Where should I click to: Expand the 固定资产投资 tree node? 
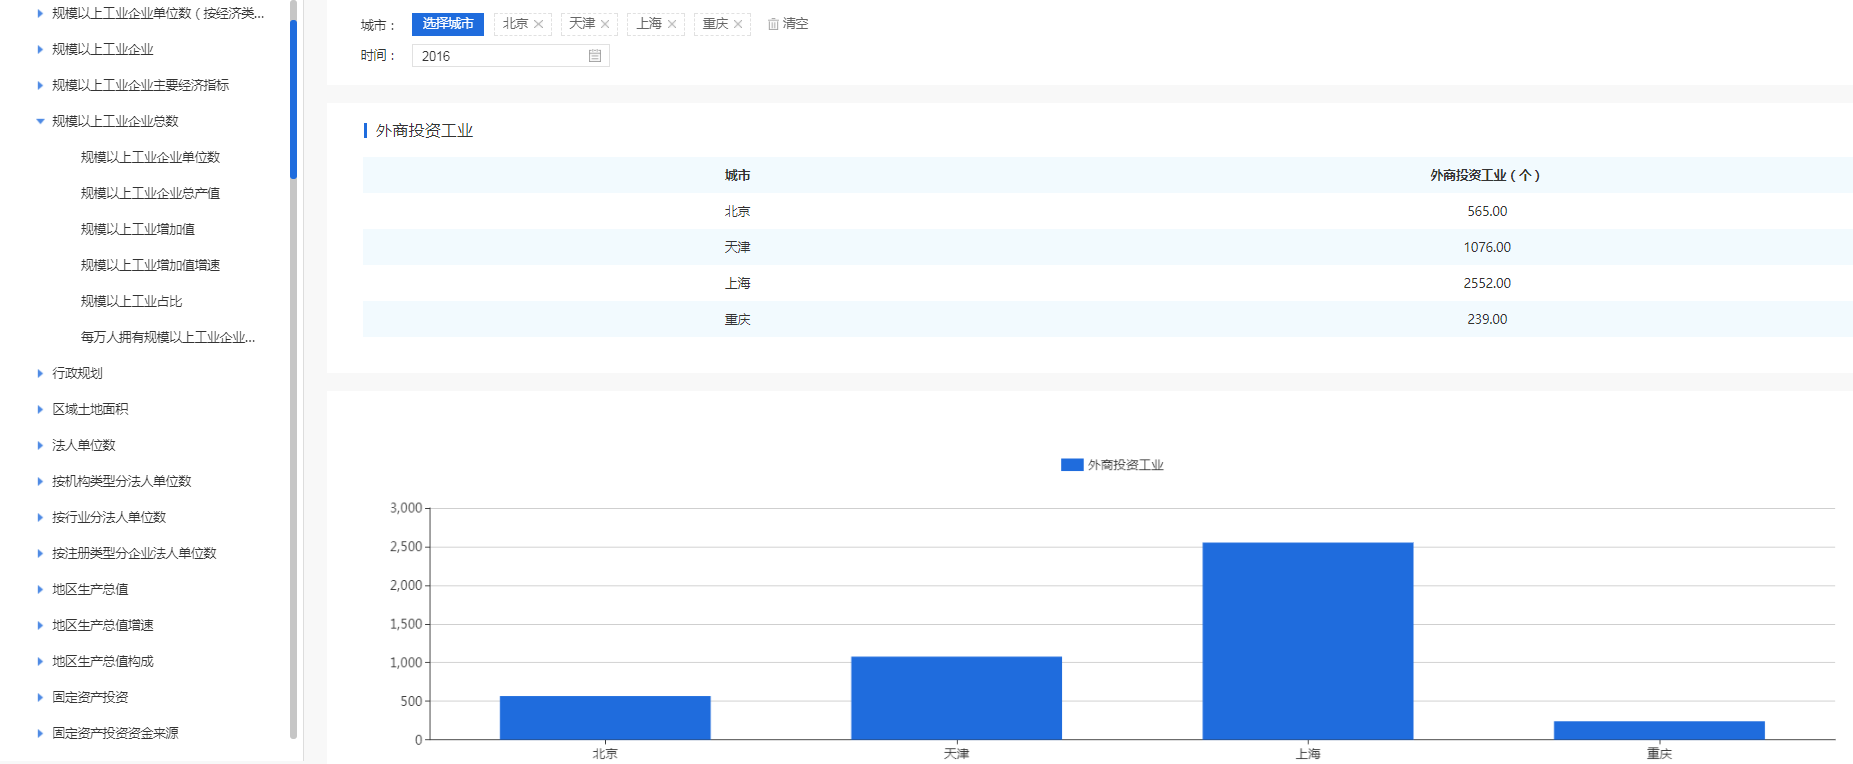[x=40, y=697]
